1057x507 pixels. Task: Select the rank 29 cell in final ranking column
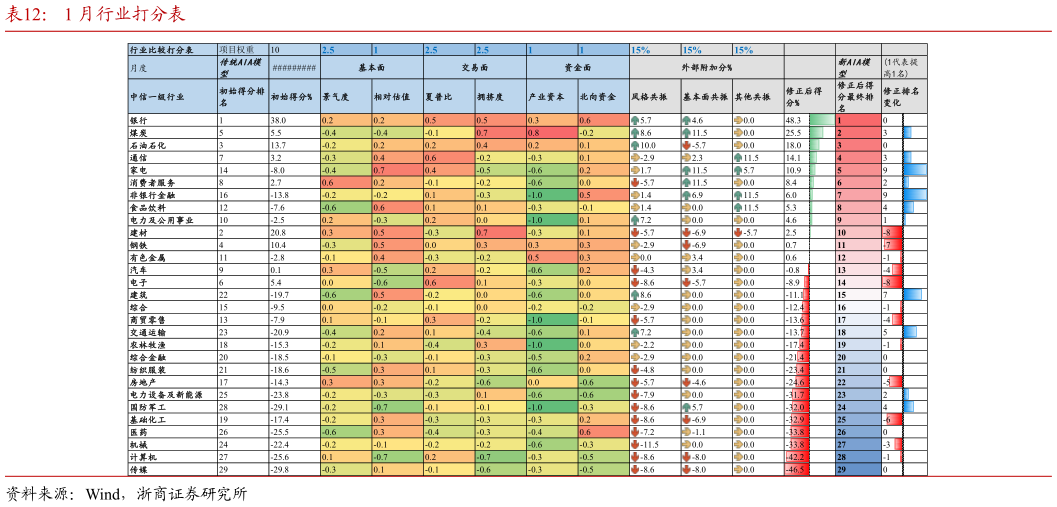(x=858, y=469)
